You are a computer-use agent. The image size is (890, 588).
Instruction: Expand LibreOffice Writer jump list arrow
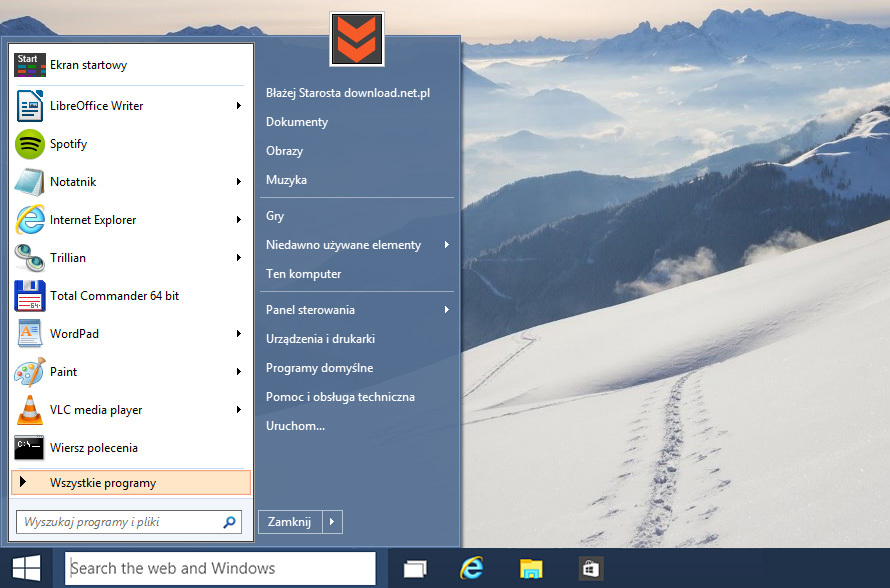click(x=239, y=106)
